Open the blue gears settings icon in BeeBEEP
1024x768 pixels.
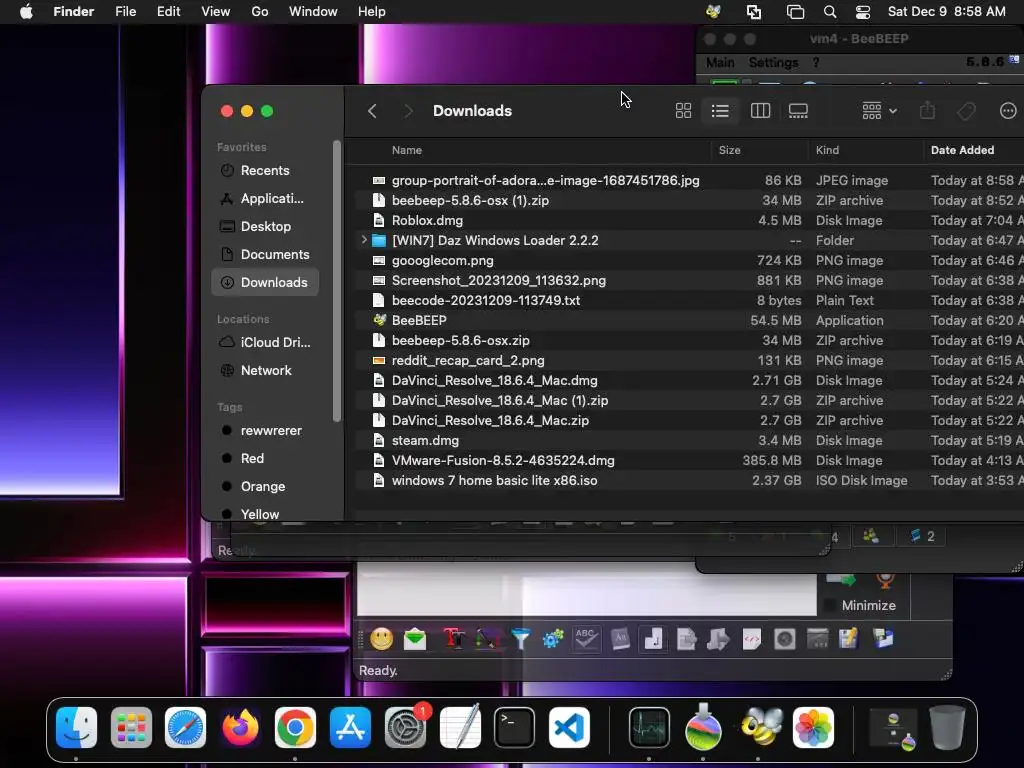(x=553, y=639)
